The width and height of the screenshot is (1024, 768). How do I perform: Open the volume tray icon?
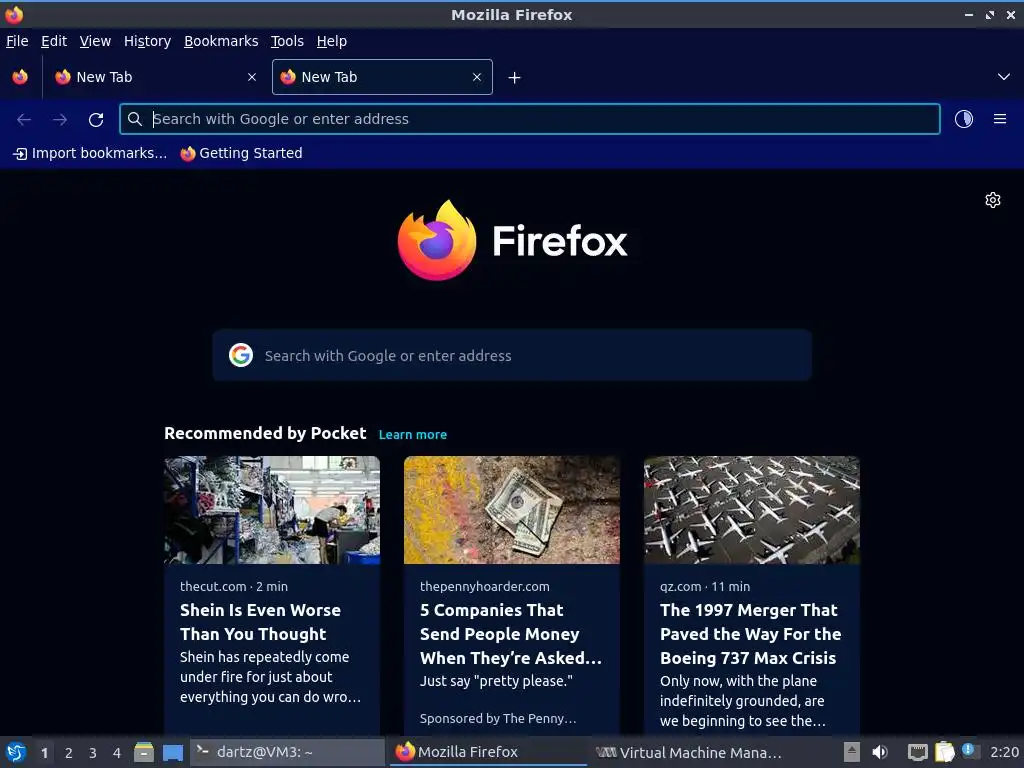(x=880, y=752)
